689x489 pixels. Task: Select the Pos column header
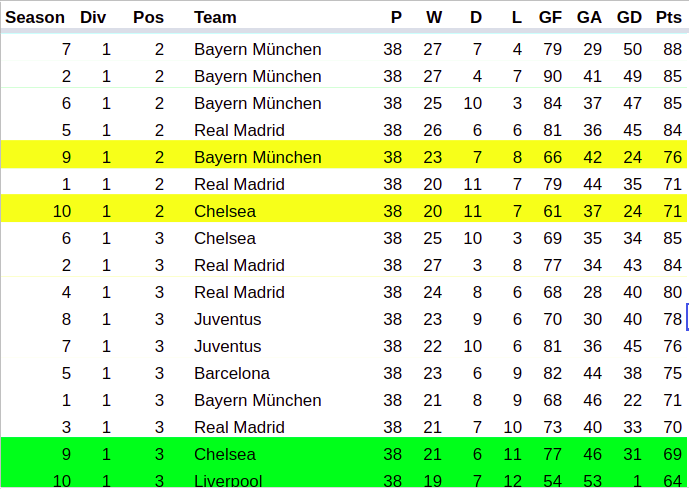[149, 17]
